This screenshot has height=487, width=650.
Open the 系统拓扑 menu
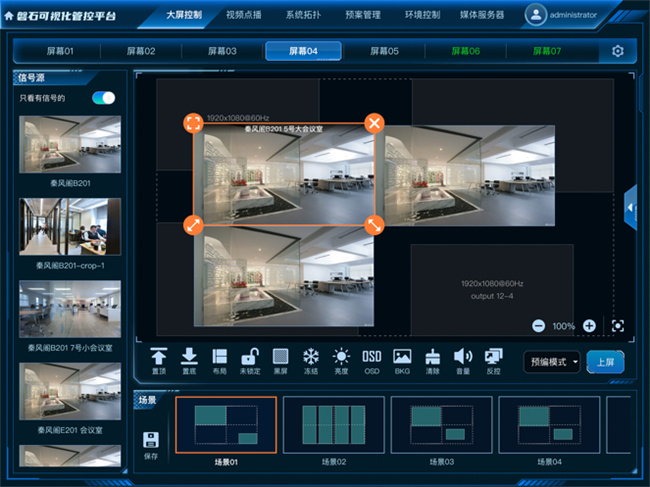pyautogui.click(x=303, y=15)
